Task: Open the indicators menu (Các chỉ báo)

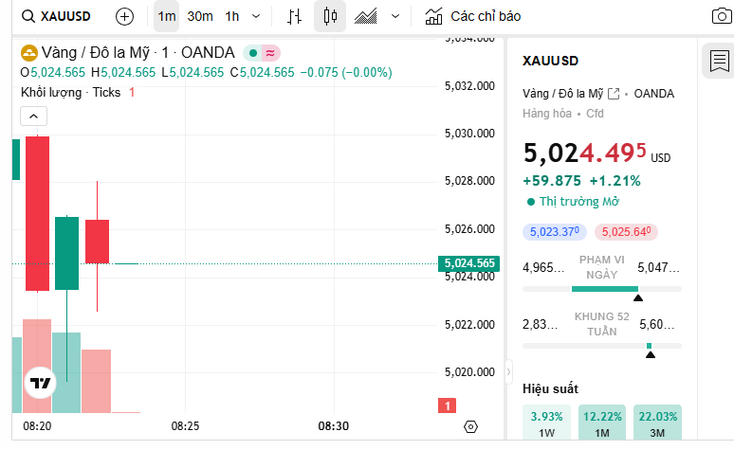Action: point(472,16)
